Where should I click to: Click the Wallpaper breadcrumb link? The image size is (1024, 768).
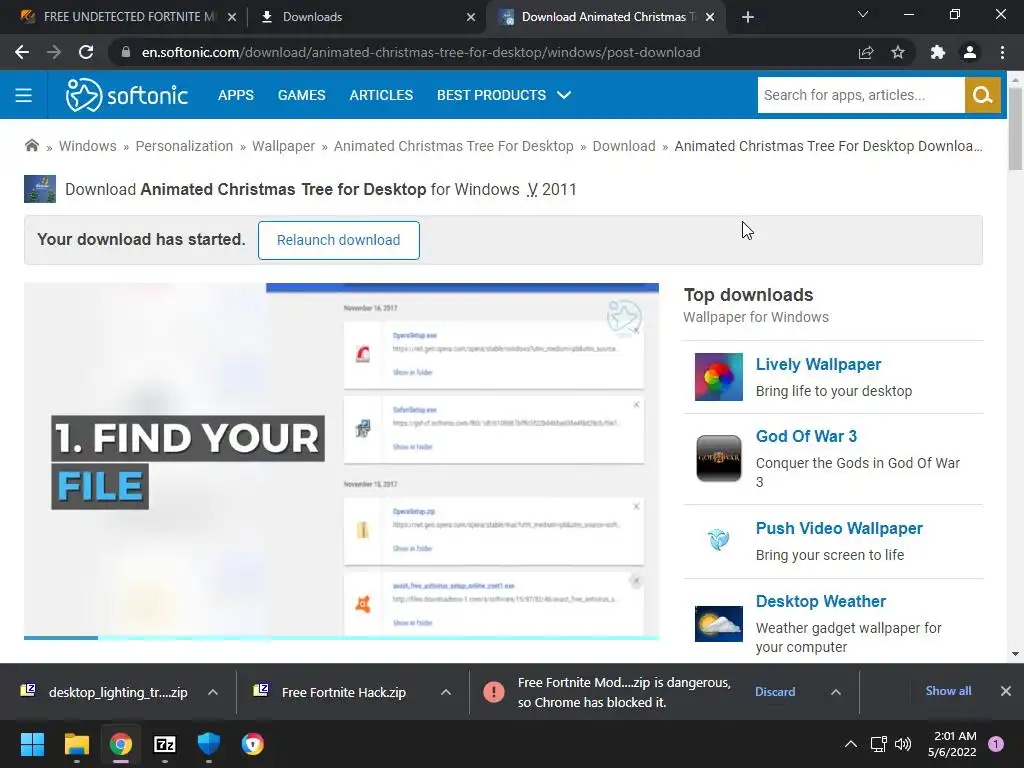[283, 146]
